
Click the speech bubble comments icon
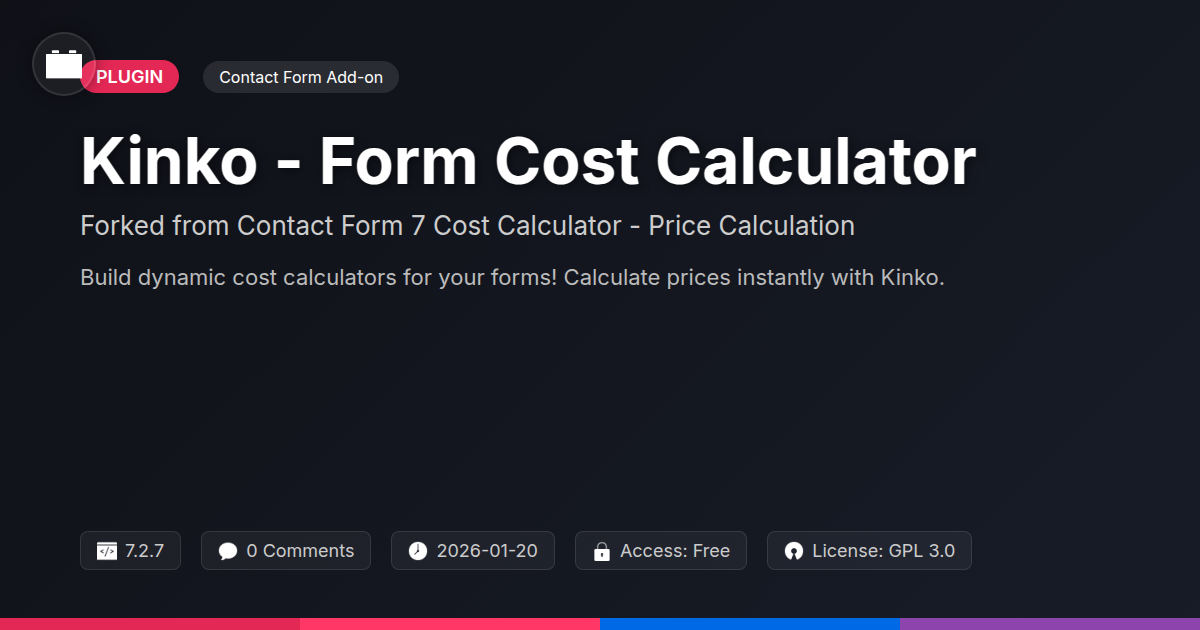[x=228, y=551]
